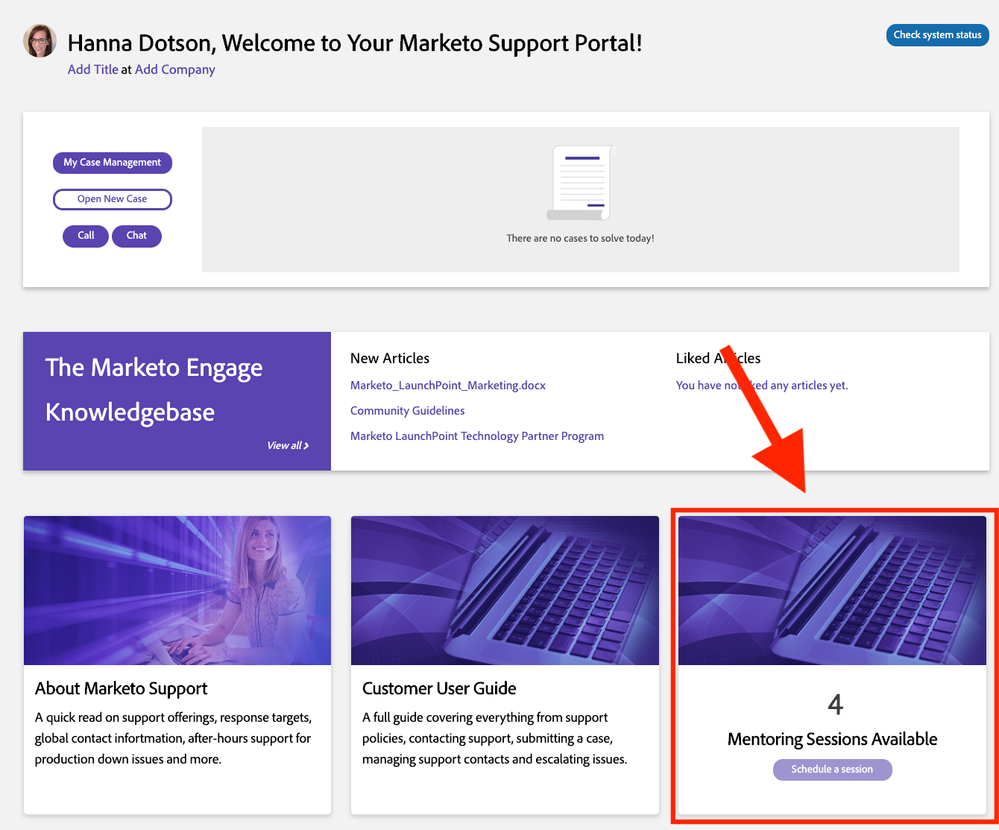Viewport: 999px width, 830px height.
Task: Click the Call button
Action: tap(85, 236)
